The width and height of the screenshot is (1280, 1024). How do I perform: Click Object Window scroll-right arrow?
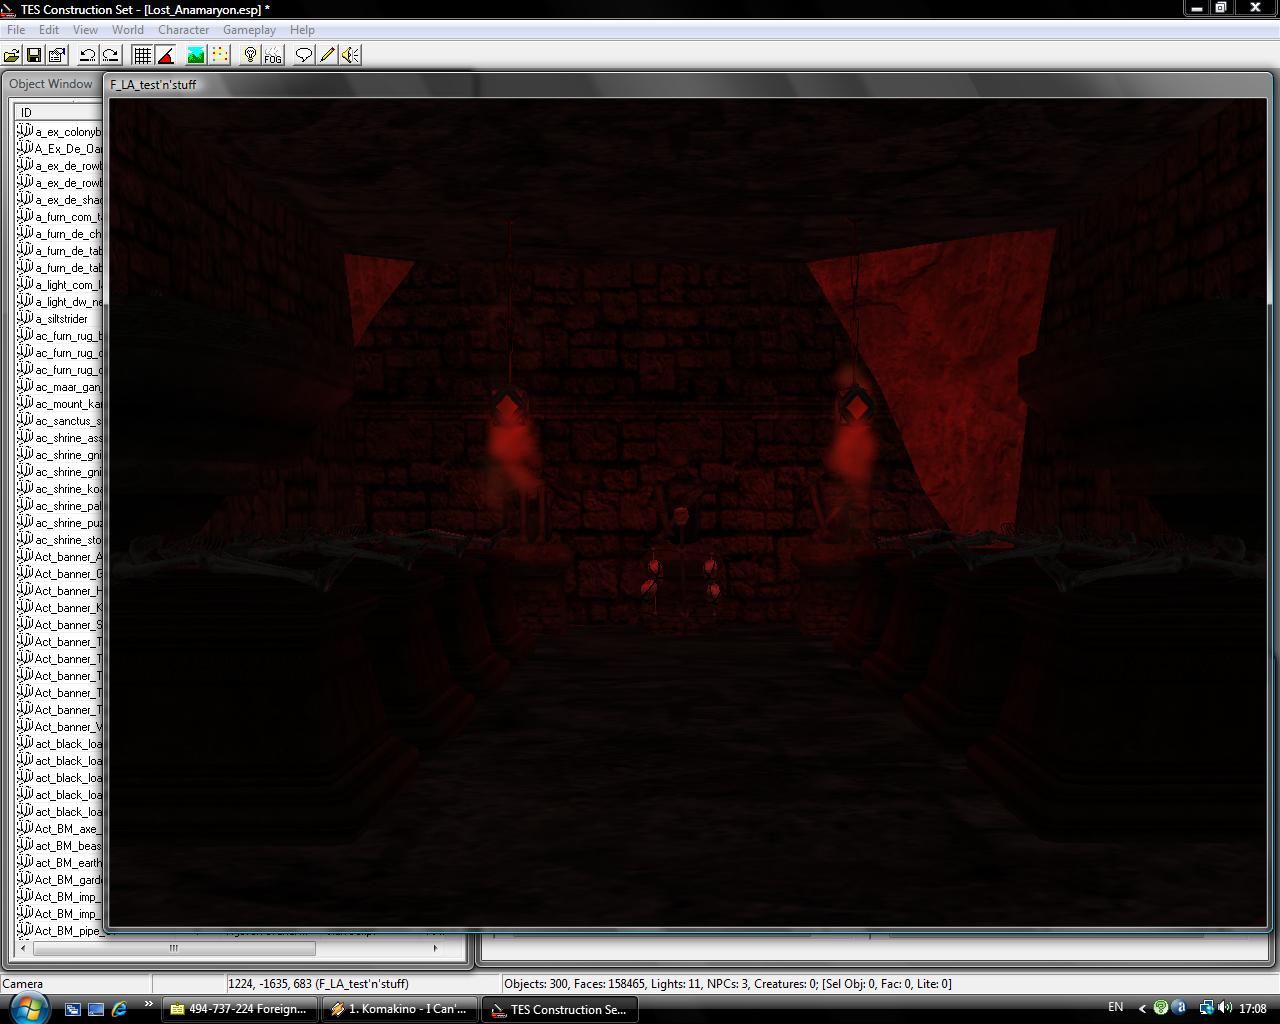pyautogui.click(x=435, y=948)
